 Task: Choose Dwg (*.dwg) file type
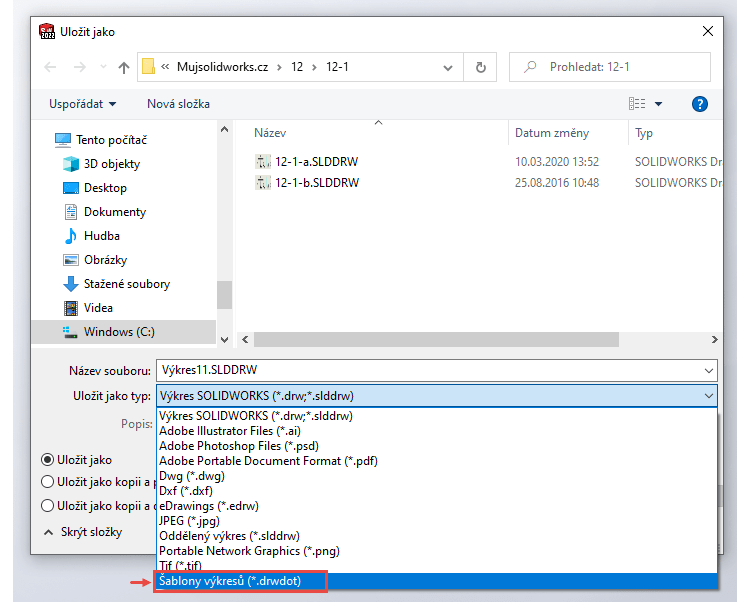(437, 476)
